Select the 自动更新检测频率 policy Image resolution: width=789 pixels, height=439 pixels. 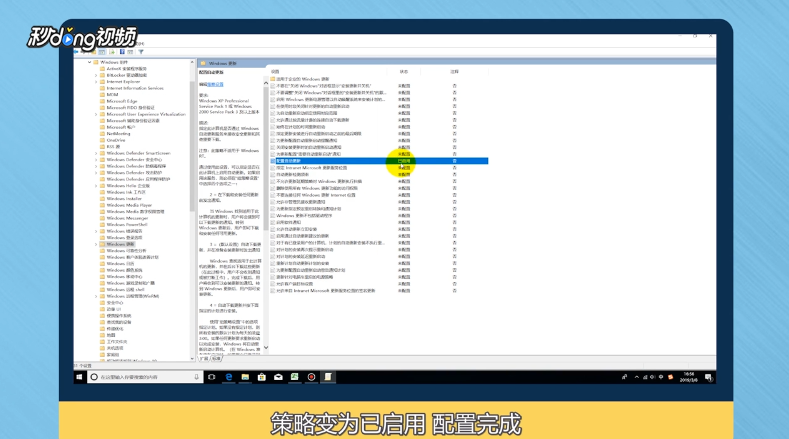pos(292,175)
